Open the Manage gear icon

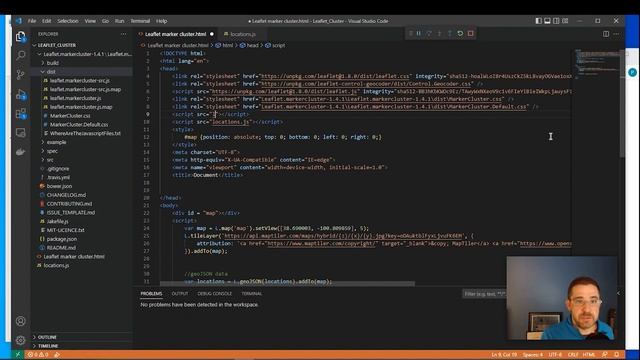click(21, 340)
